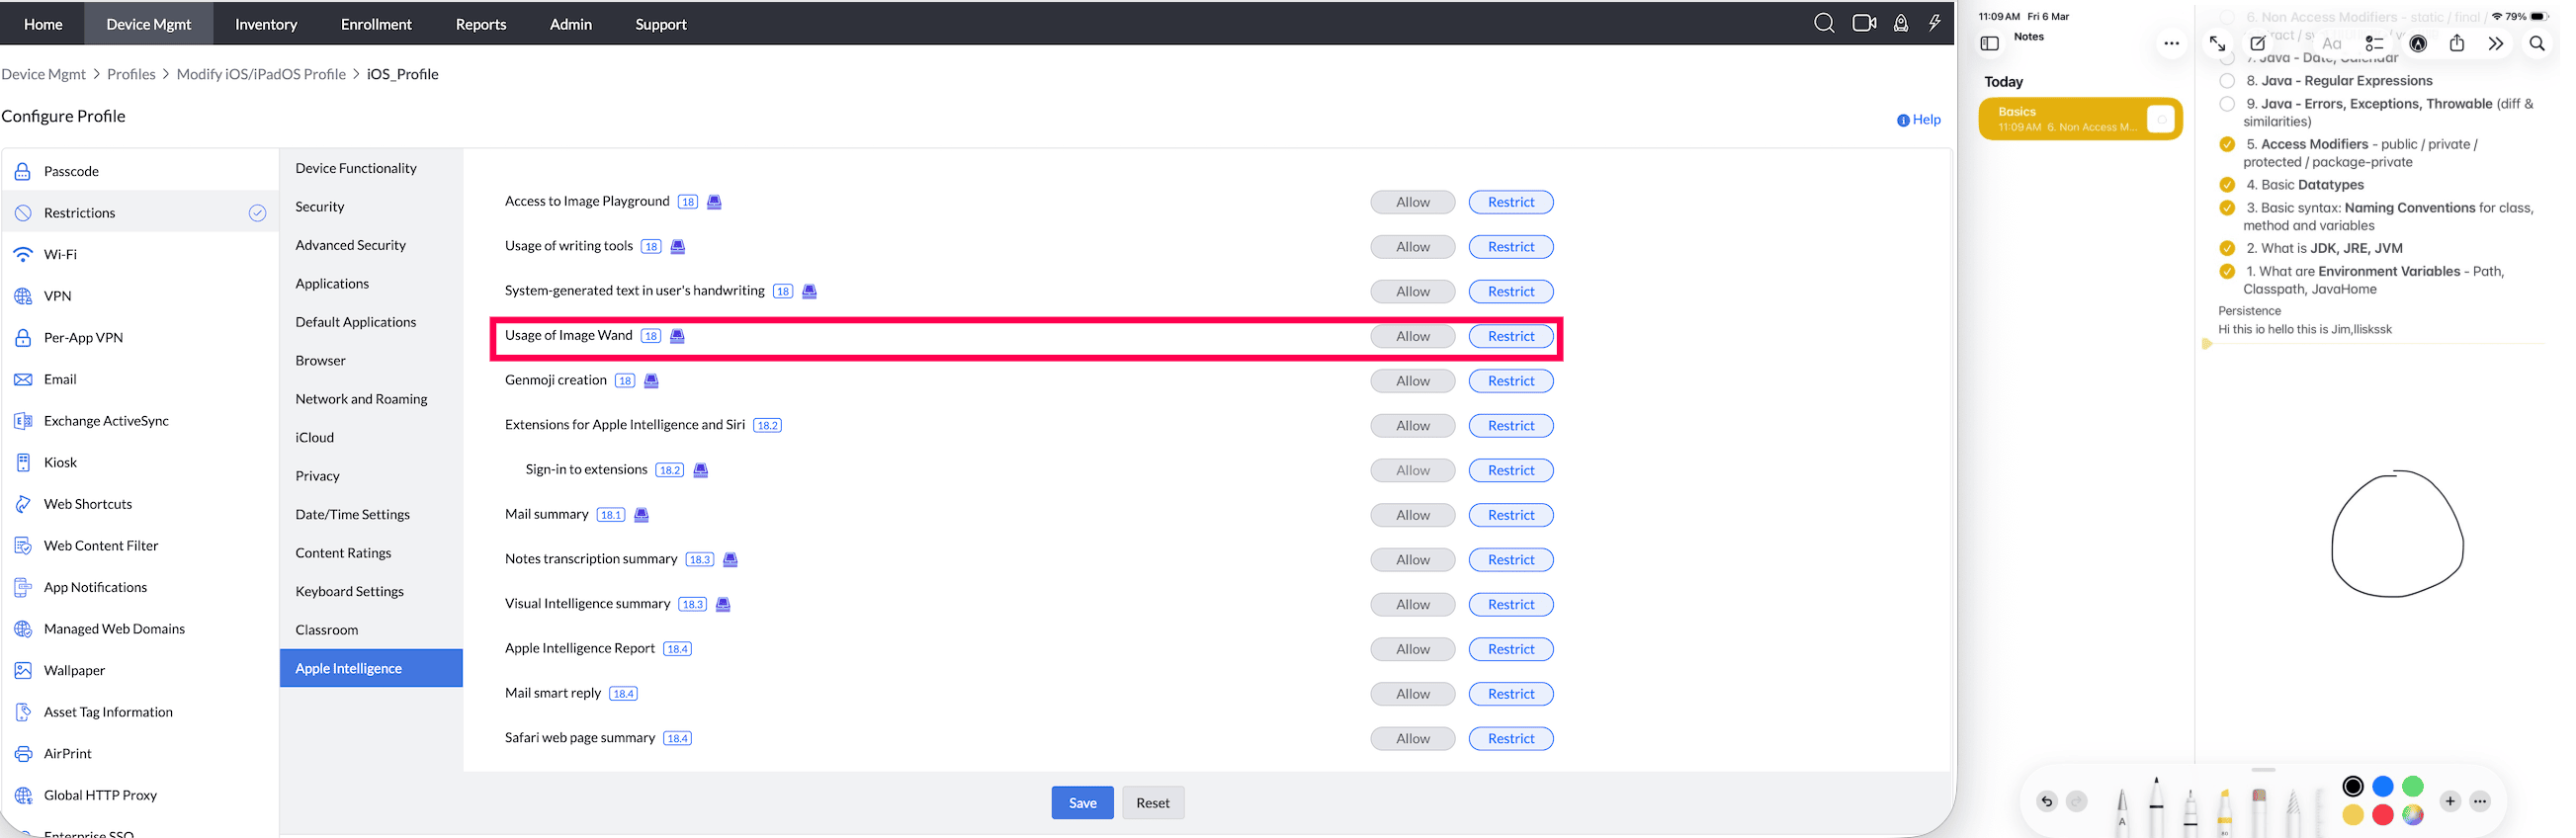Open the Admin menu
The height and width of the screenshot is (838, 2576).
571,24
